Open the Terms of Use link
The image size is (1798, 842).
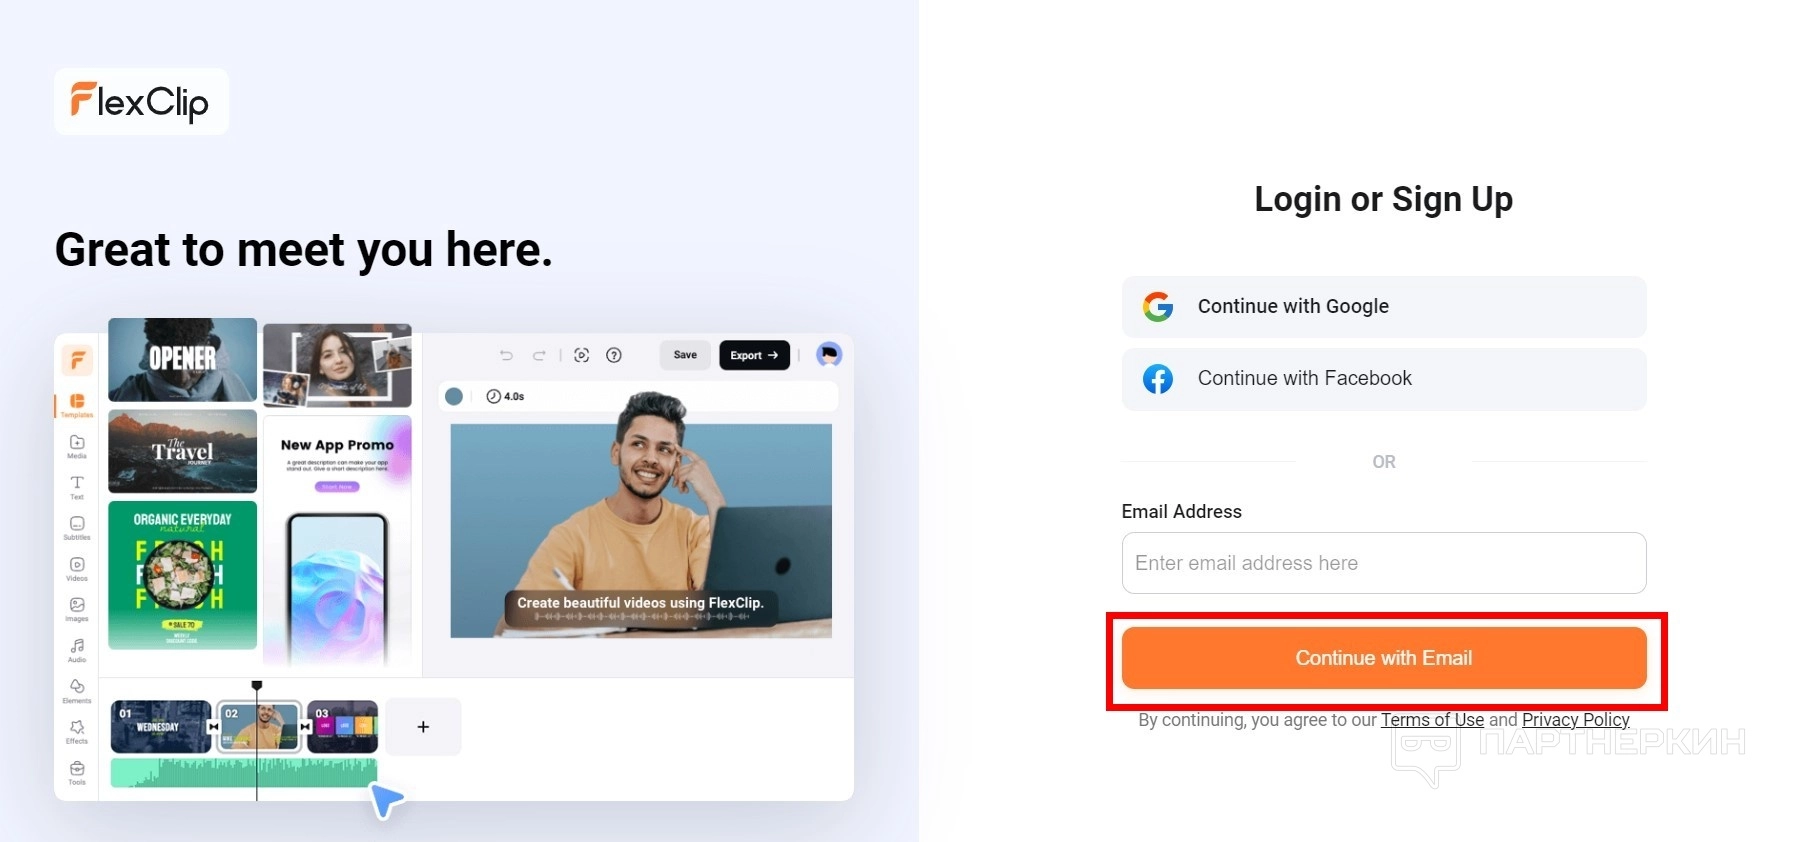tap(1432, 720)
